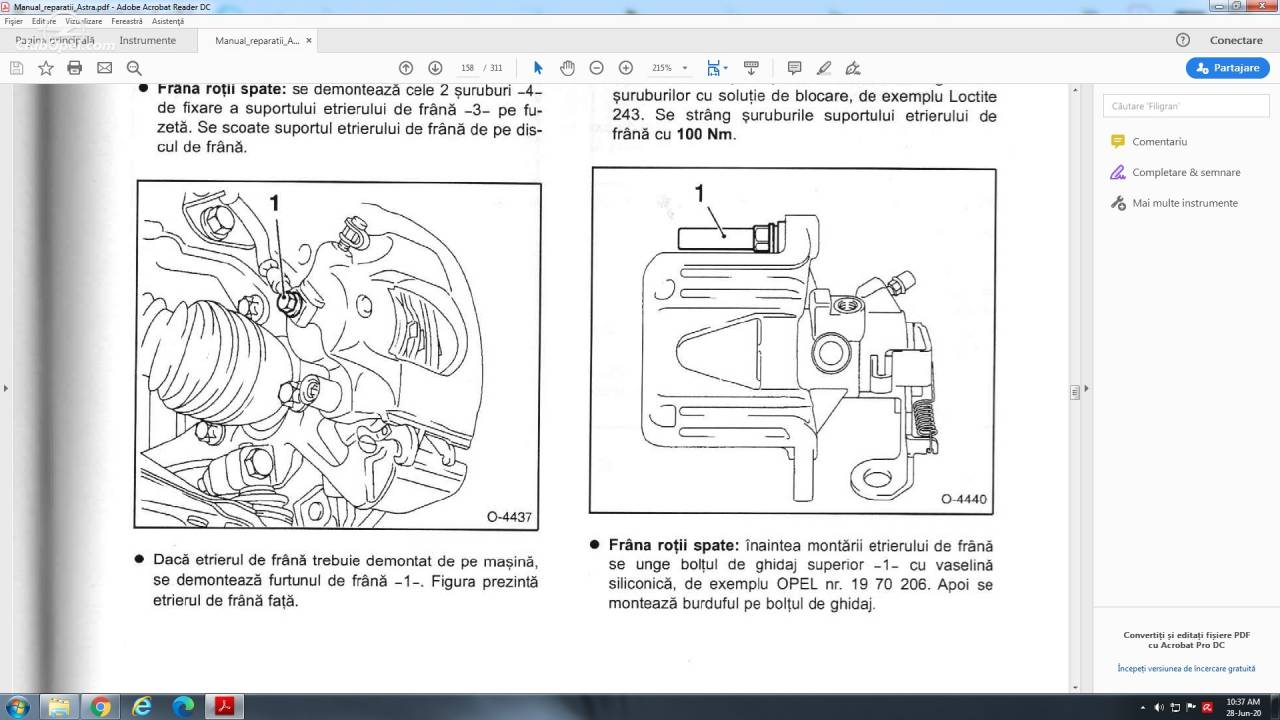Open the Help question mark icon
This screenshot has height=720, width=1280.
point(1183,40)
